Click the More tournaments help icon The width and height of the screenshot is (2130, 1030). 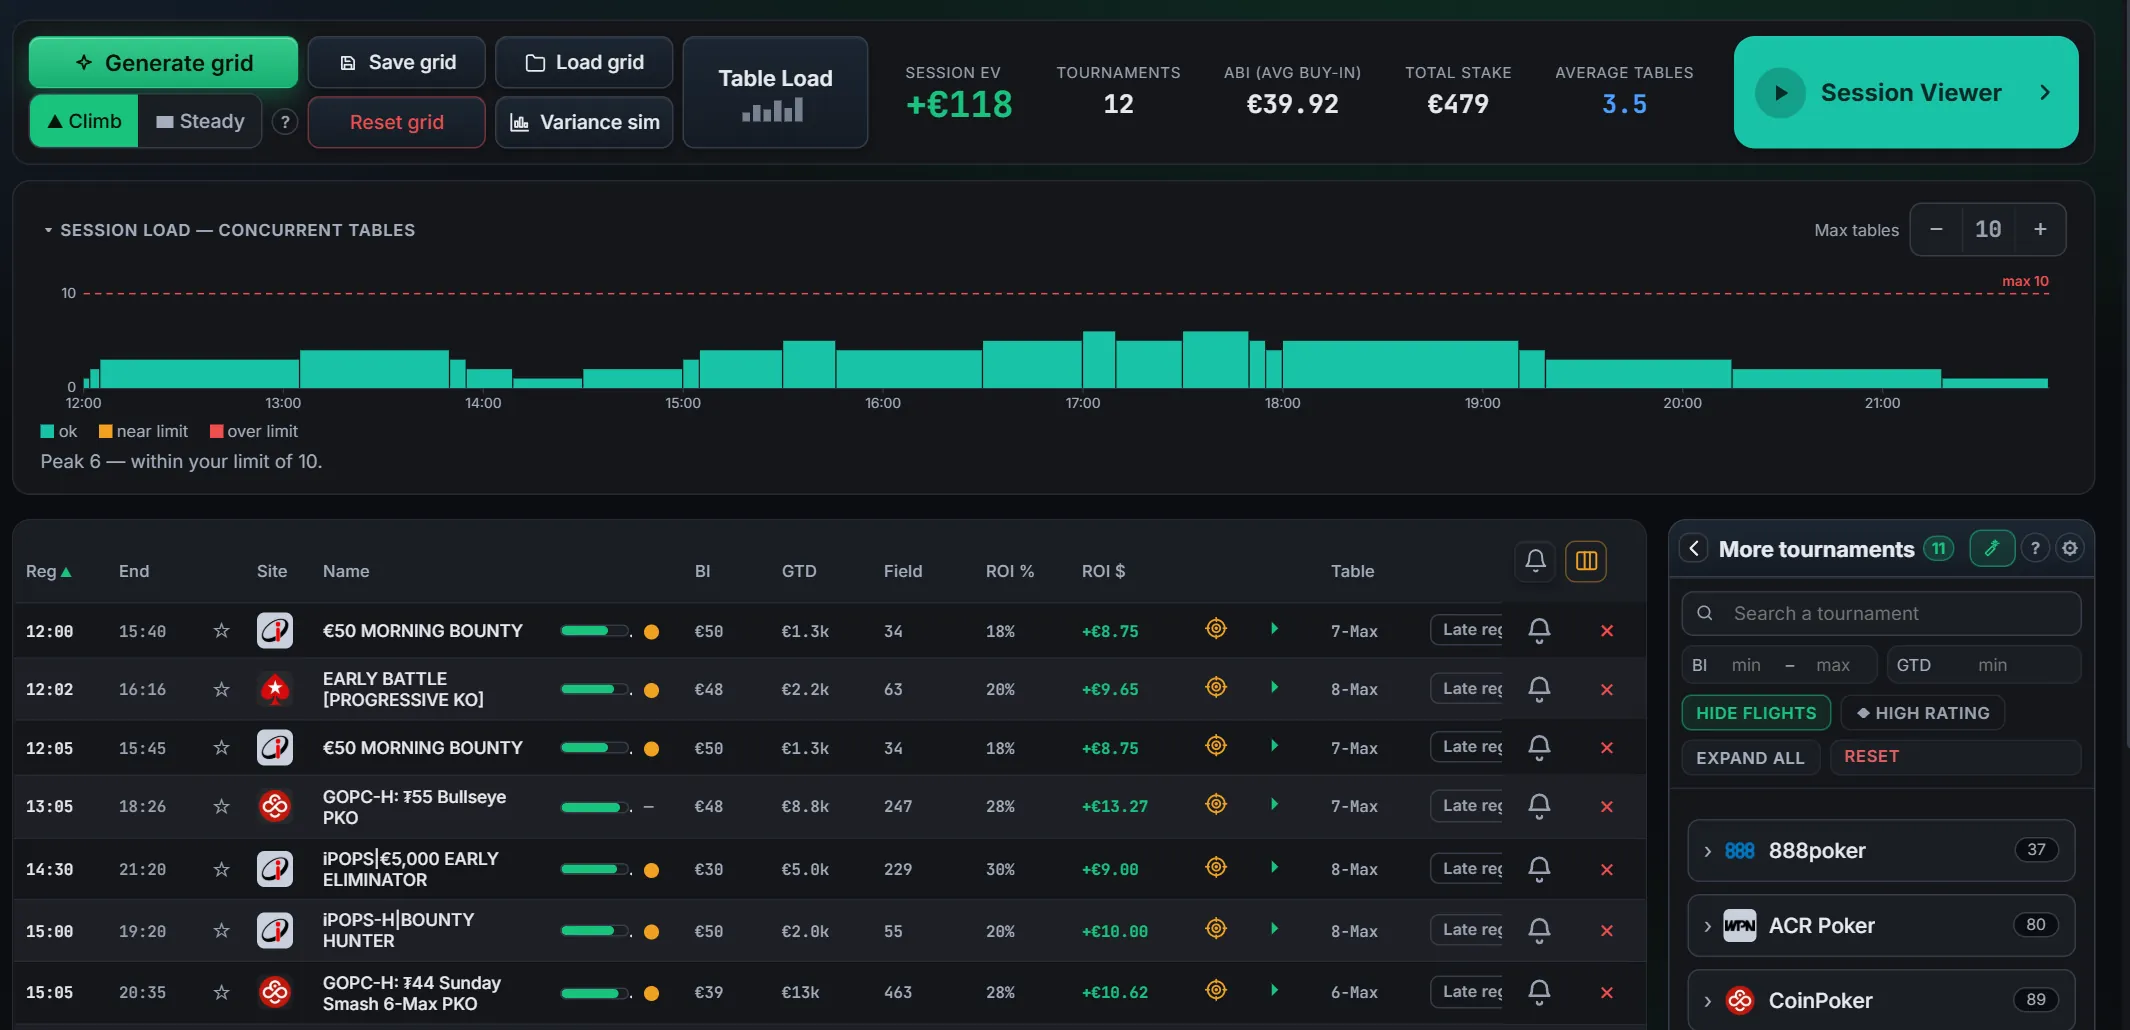(x=2035, y=548)
